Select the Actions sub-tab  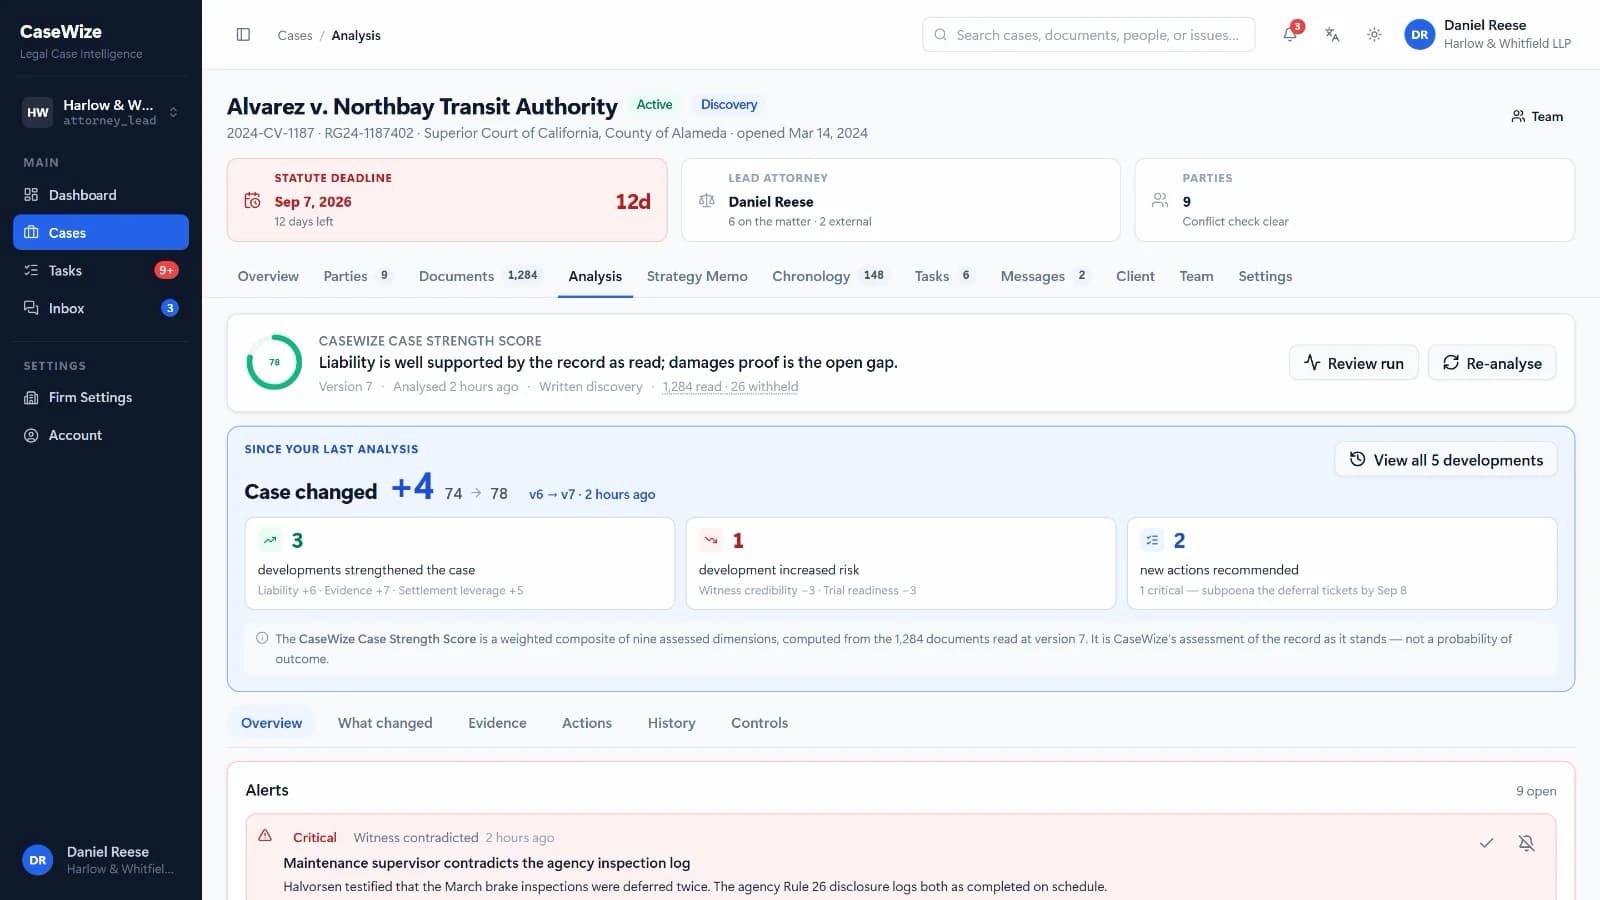[x=587, y=723]
